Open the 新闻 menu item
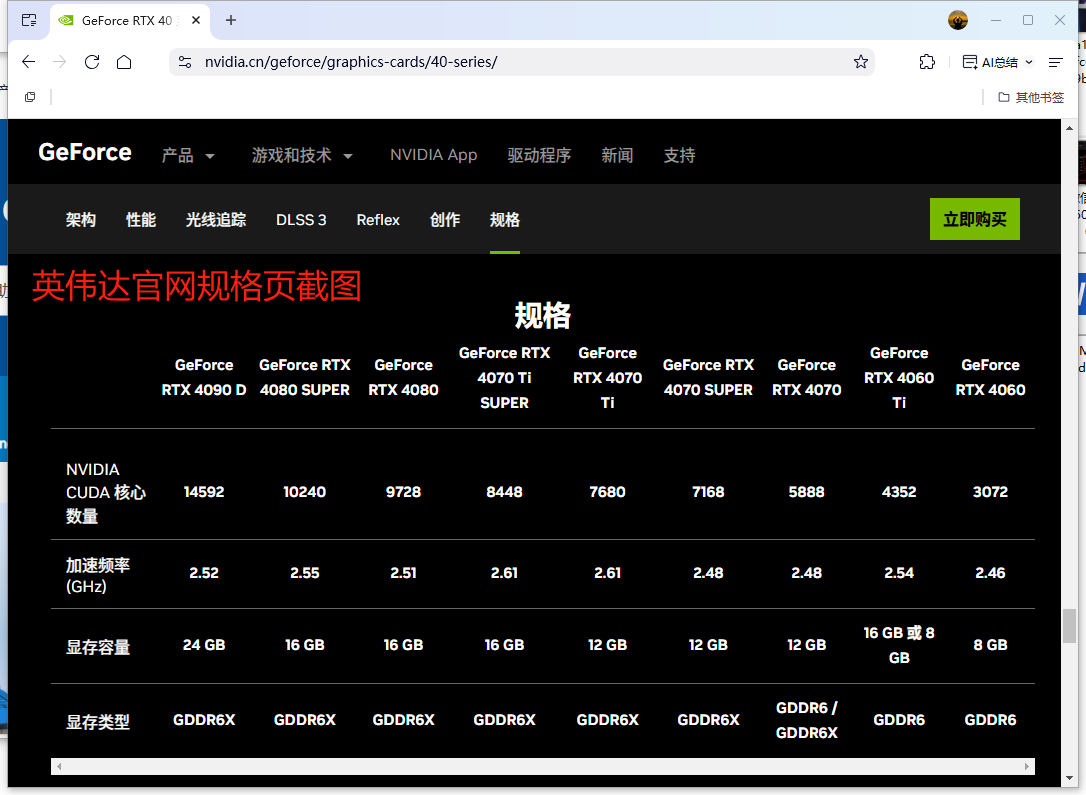 pyautogui.click(x=617, y=155)
